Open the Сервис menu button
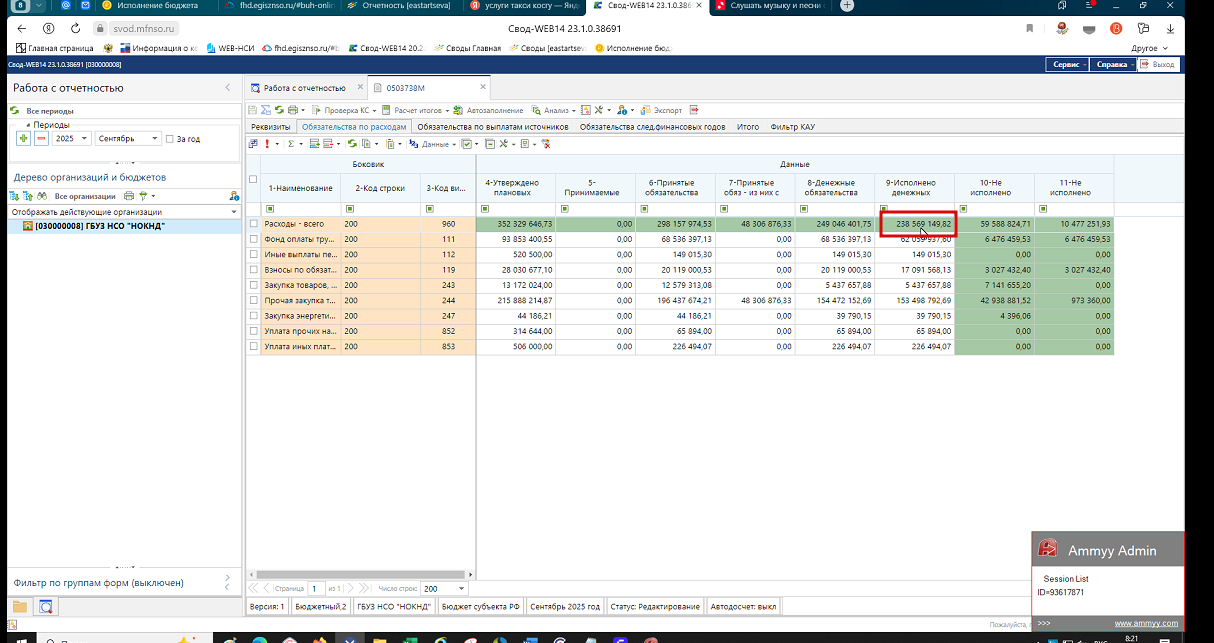1214x643 pixels. [x=1066, y=64]
